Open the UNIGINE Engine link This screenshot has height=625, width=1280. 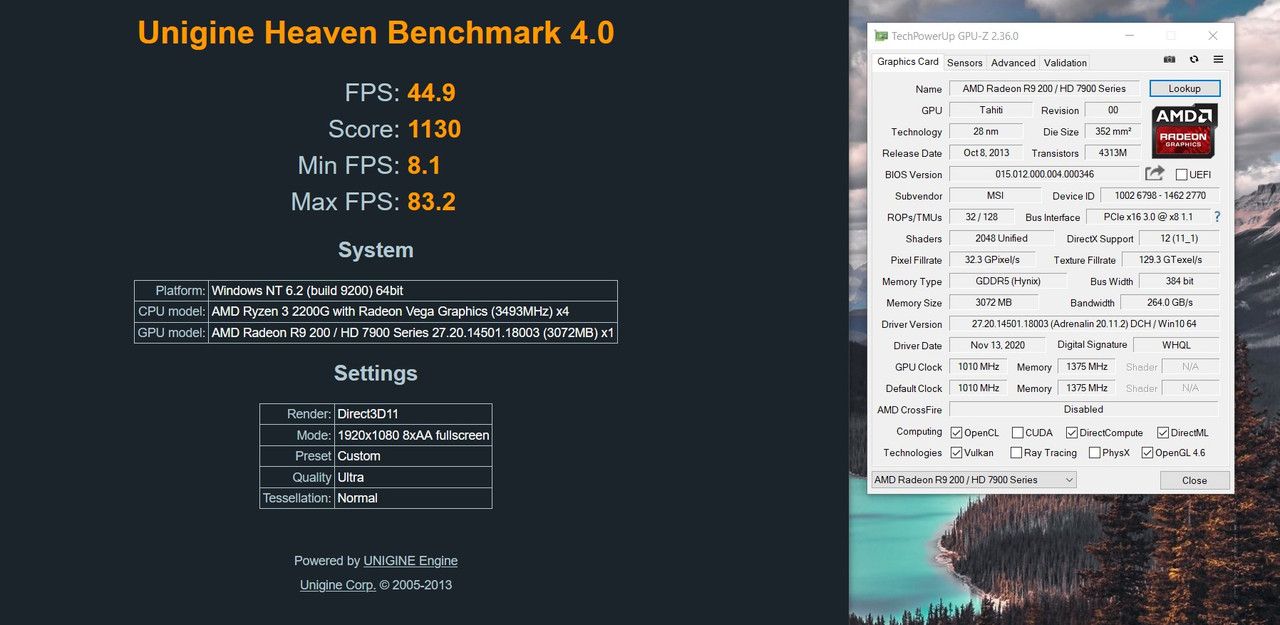(410, 561)
